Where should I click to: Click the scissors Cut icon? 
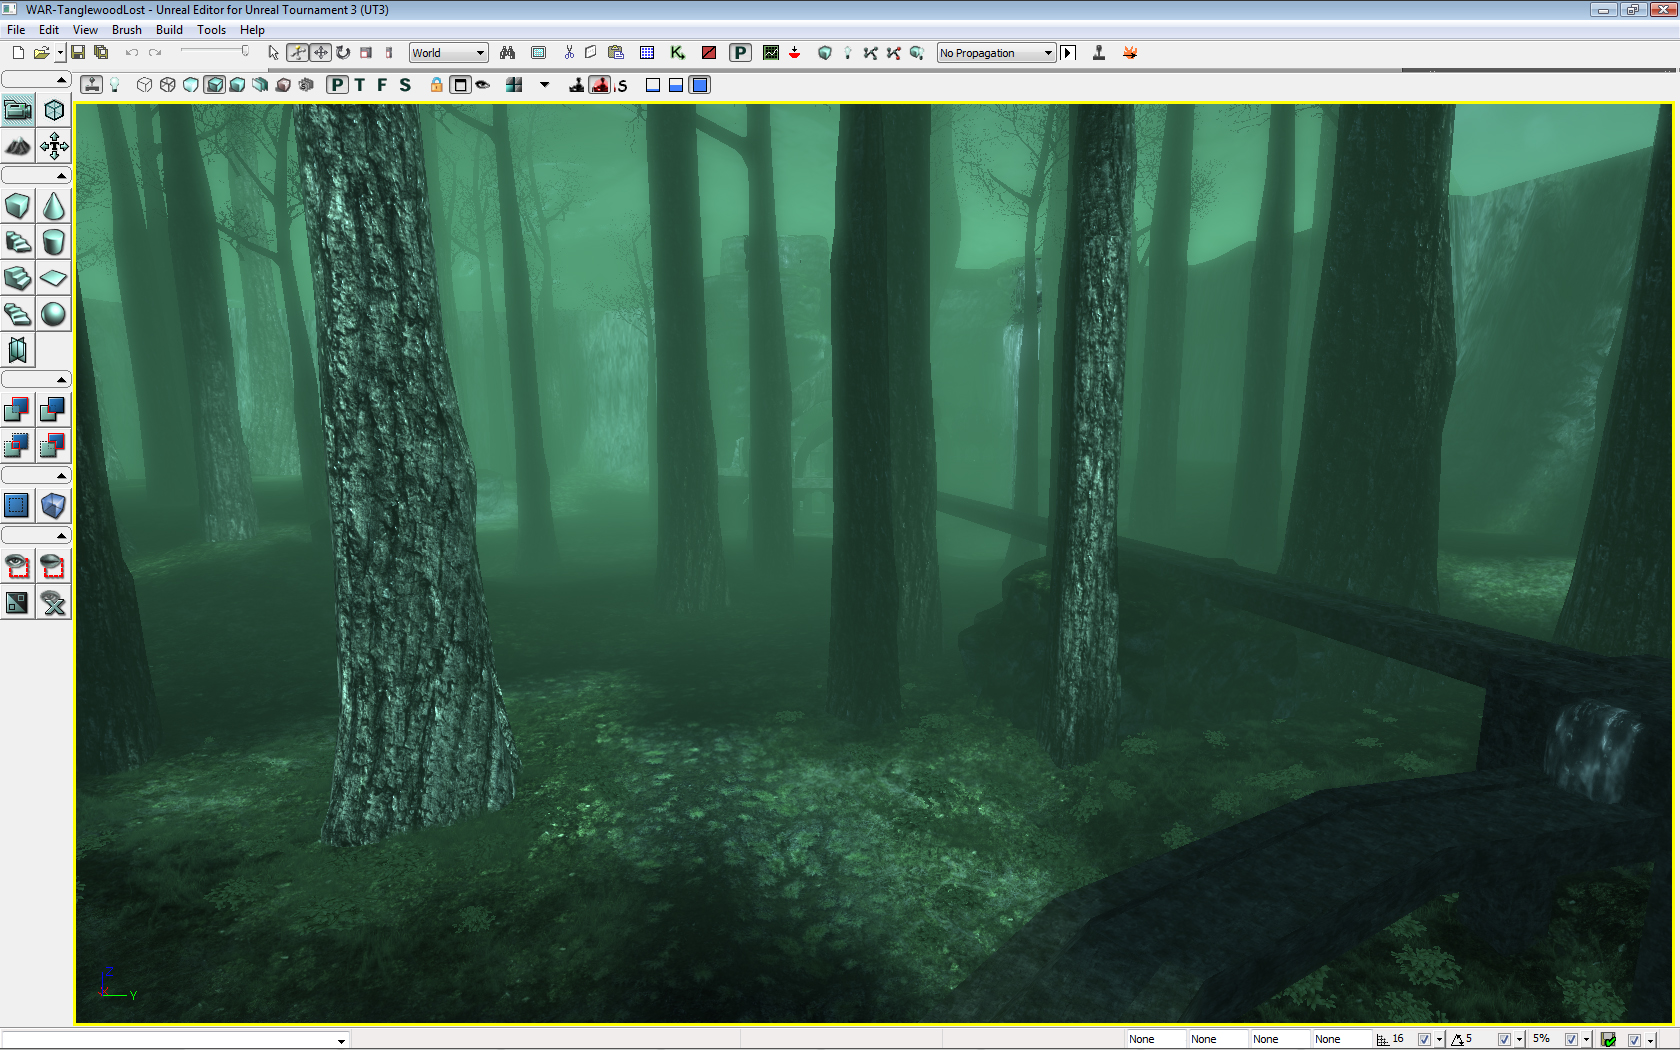point(569,53)
